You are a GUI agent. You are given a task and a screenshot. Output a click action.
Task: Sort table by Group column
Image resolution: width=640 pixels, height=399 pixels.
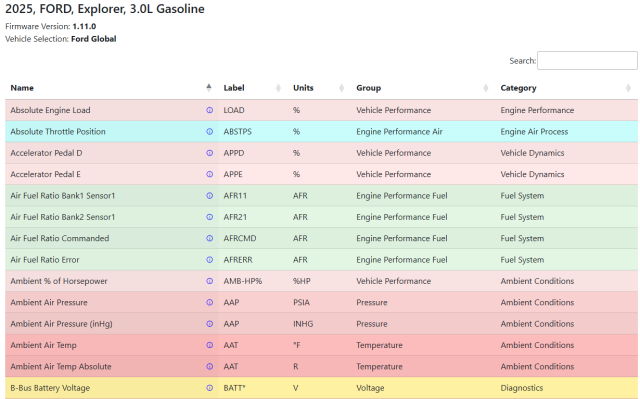coord(423,88)
